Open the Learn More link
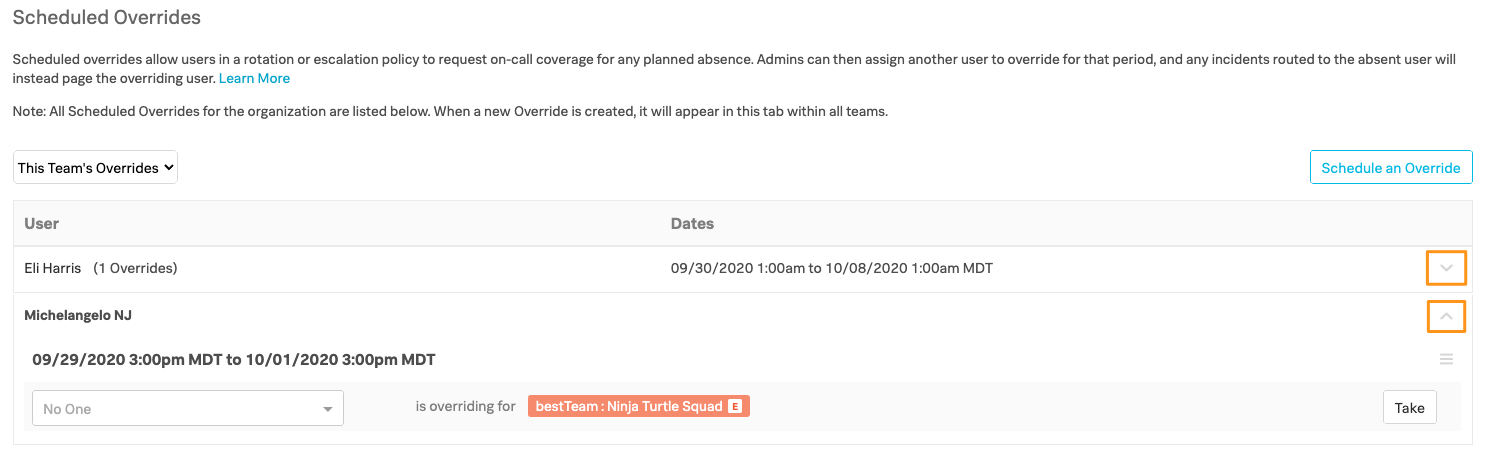Screen dimensions: 1487x467 pos(254,78)
